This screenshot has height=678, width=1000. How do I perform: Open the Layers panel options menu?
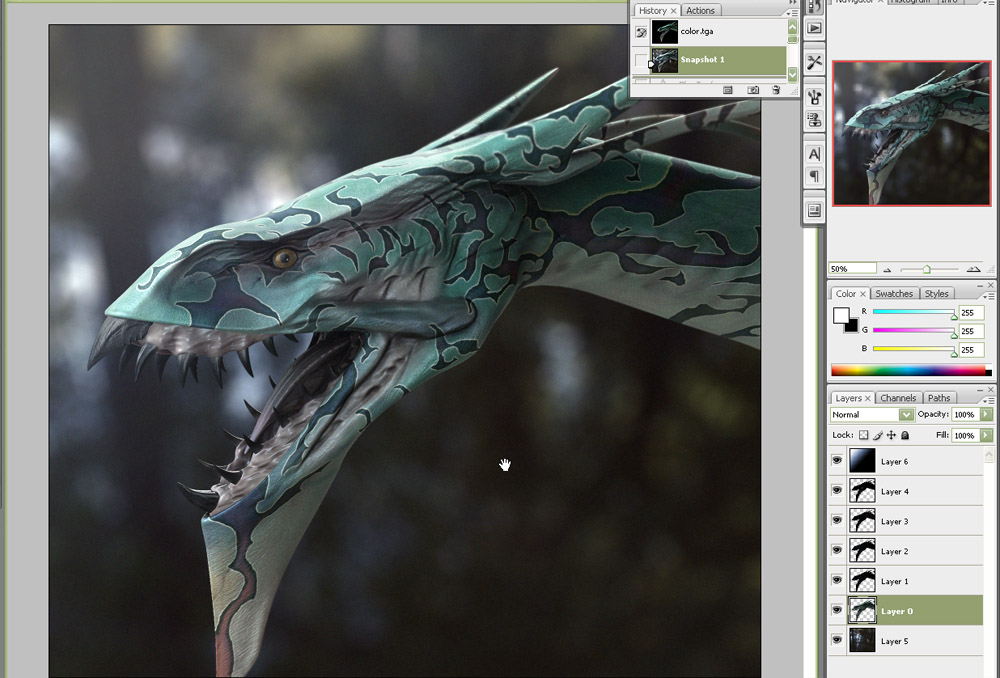(x=990, y=401)
